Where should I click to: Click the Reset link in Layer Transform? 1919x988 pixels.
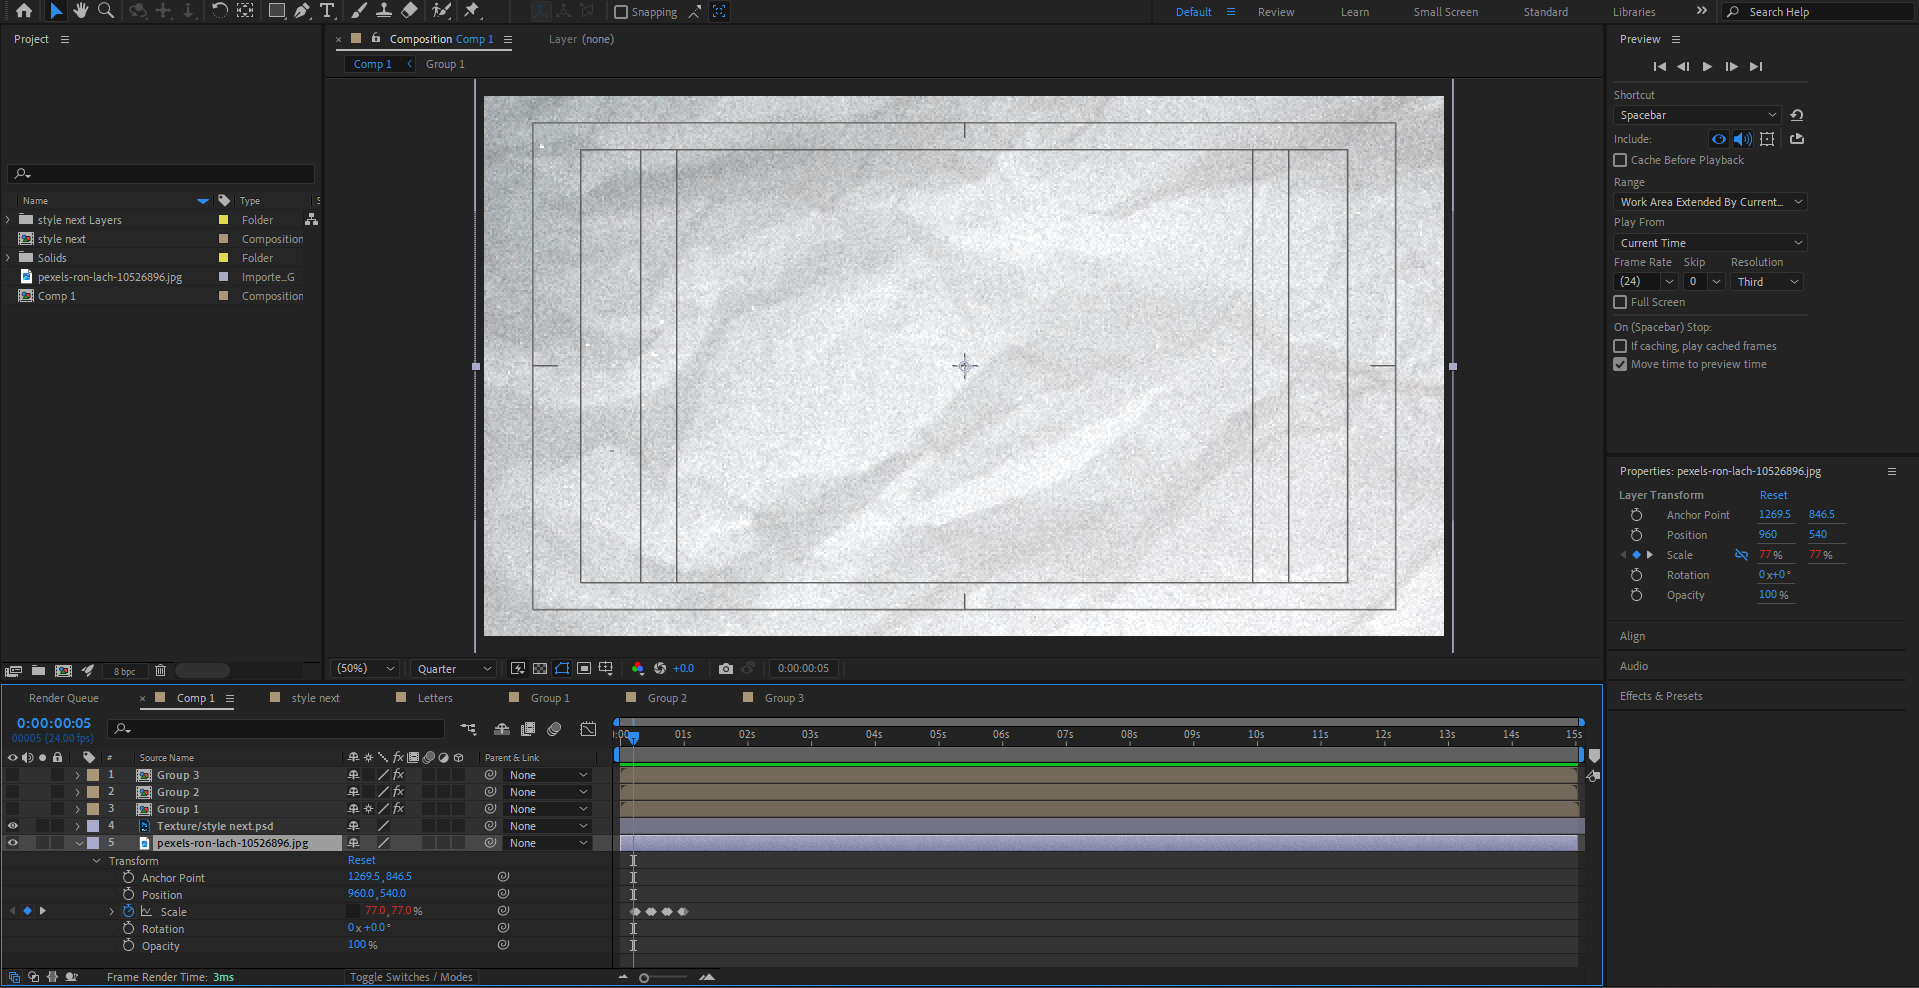(1773, 495)
